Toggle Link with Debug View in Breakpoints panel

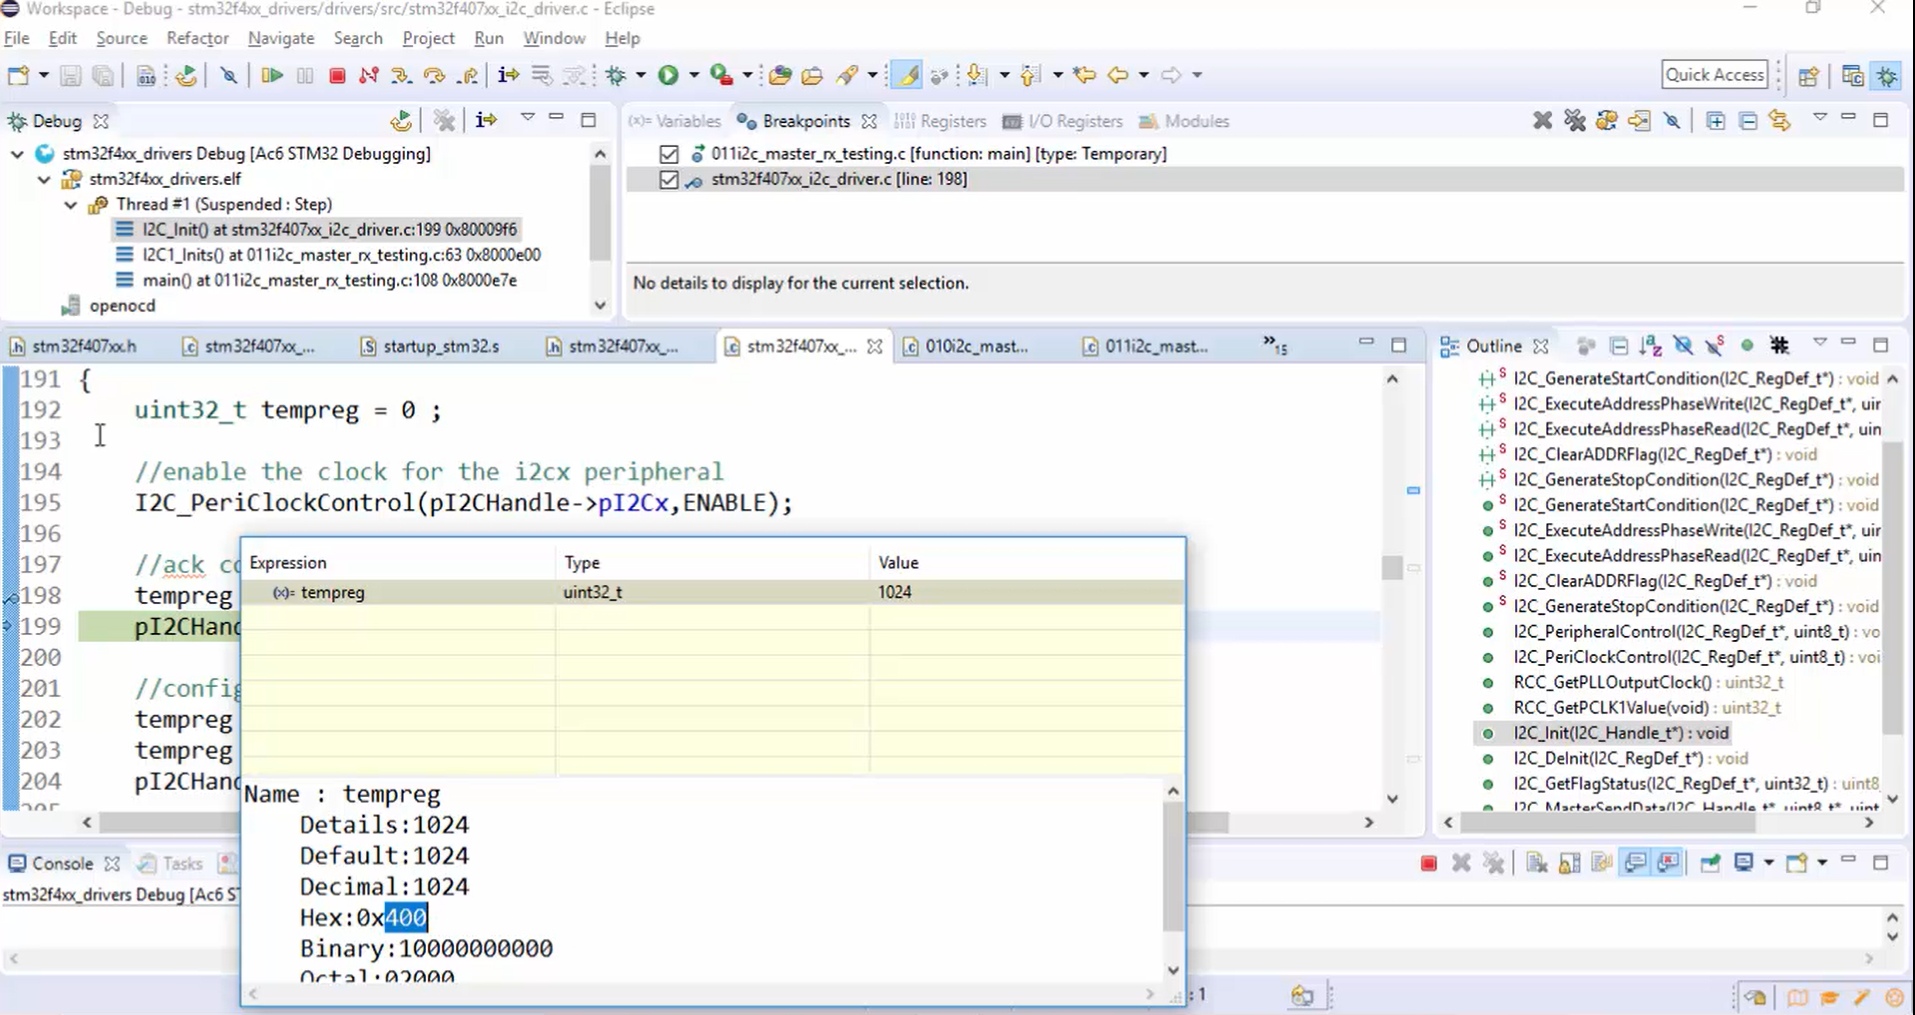click(x=1779, y=121)
